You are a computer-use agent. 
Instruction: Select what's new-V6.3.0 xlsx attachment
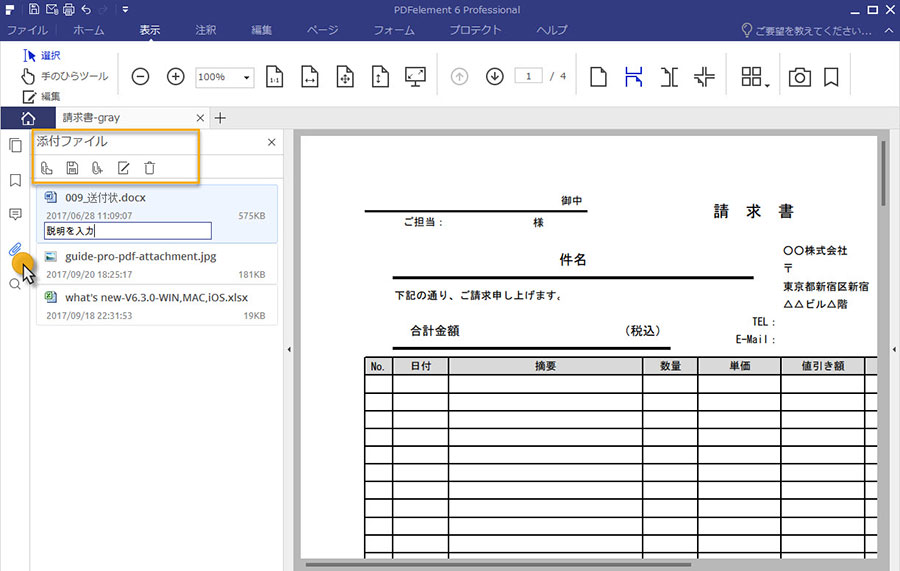point(157,306)
